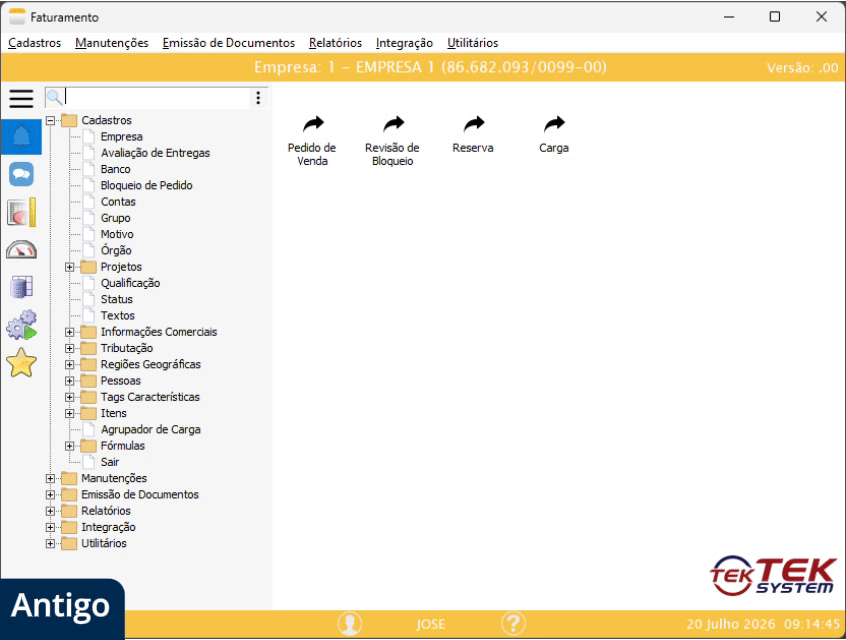Select Motivo in the tree

pyautogui.click(x=117, y=234)
